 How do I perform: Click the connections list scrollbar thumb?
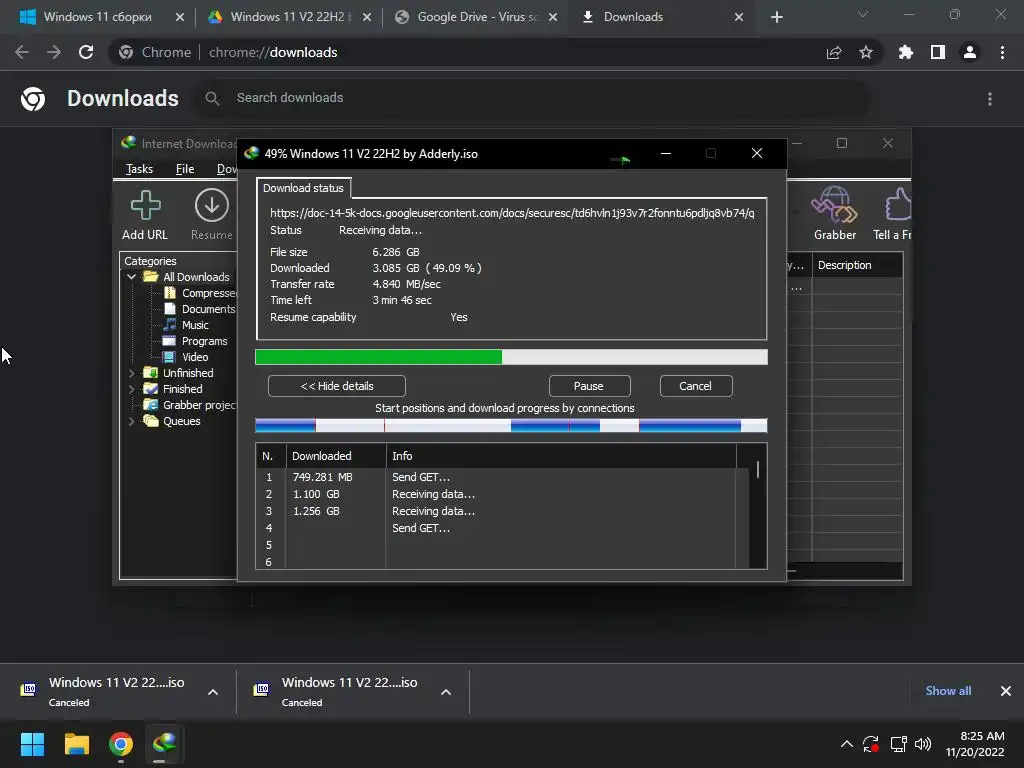758,470
